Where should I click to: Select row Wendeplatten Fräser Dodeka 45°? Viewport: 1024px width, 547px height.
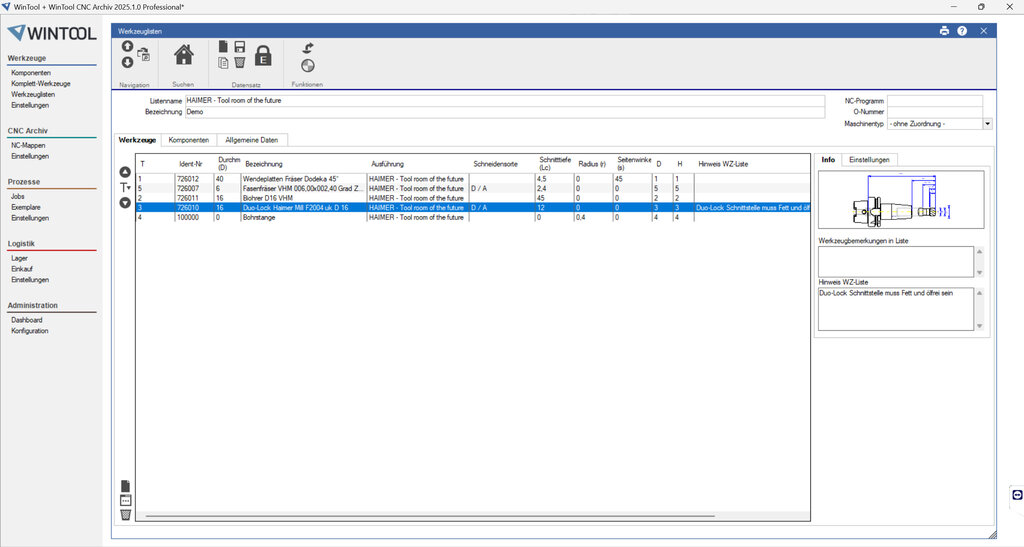473,179
